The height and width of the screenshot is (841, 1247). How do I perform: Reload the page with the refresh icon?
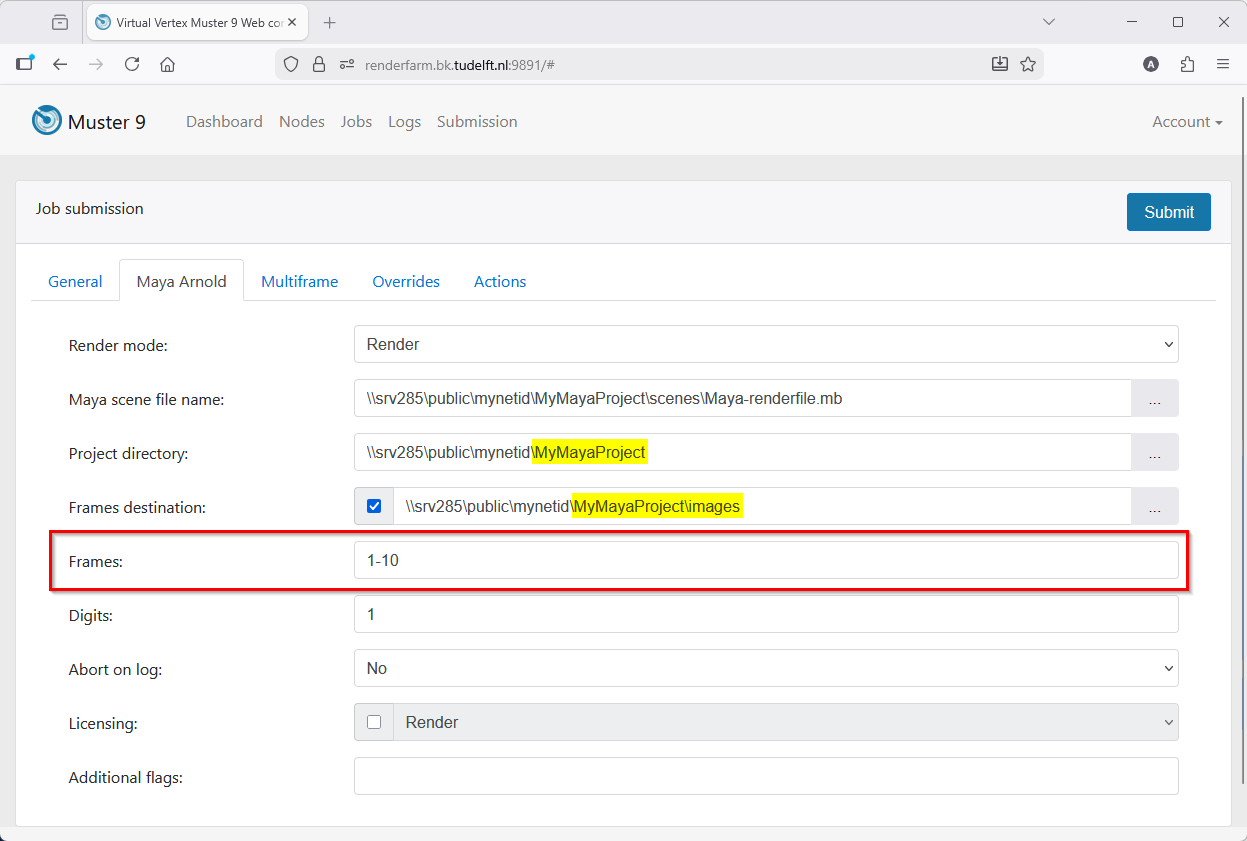(x=132, y=64)
